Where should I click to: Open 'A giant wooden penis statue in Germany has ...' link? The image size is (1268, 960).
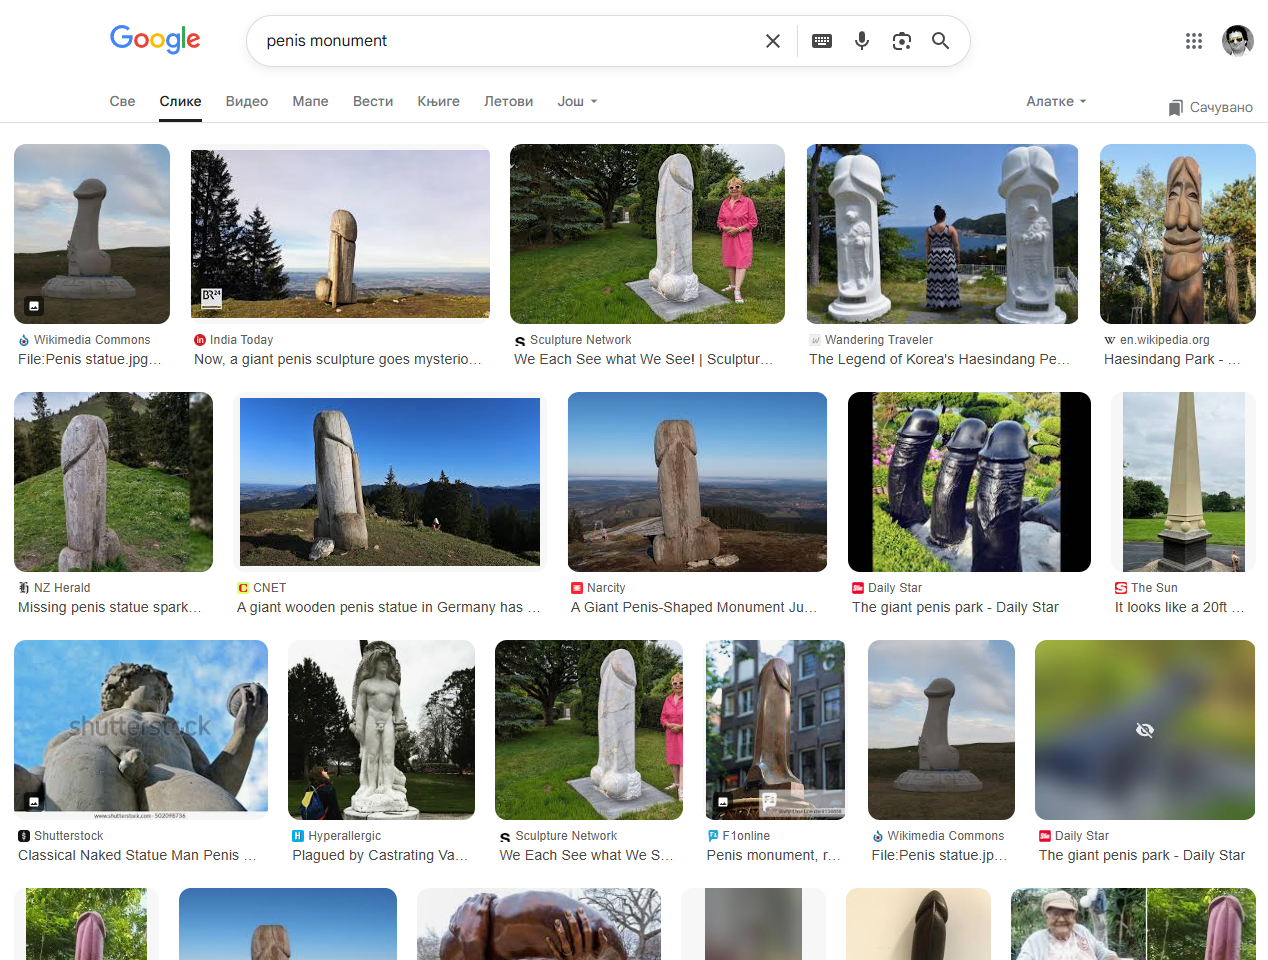[388, 607]
